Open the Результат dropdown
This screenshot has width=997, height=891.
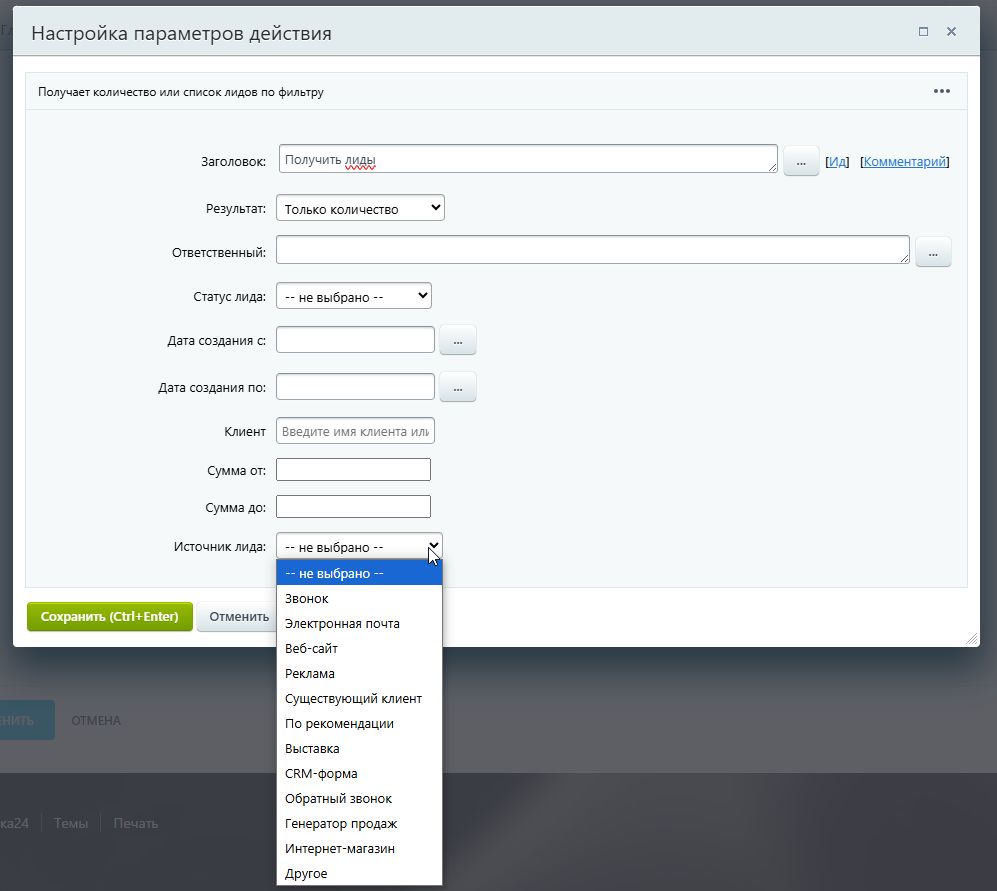[x=360, y=209]
